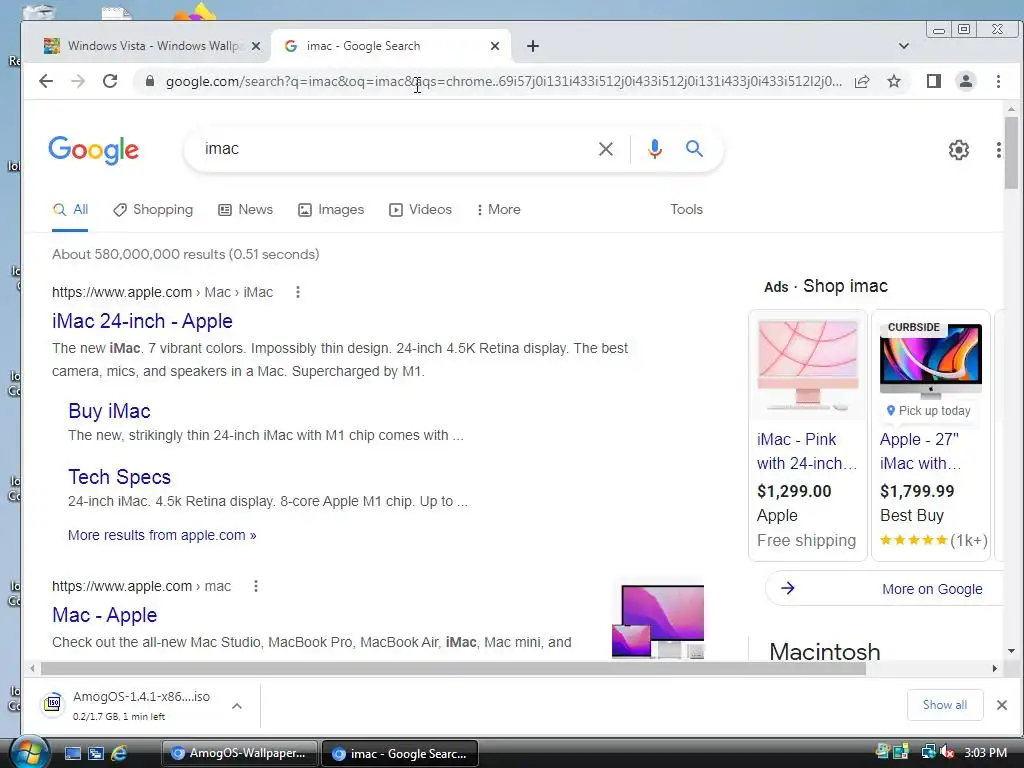The width and height of the screenshot is (1024, 768).
Task: Open the Tech Specs sitelink
Action: [120, 477]
